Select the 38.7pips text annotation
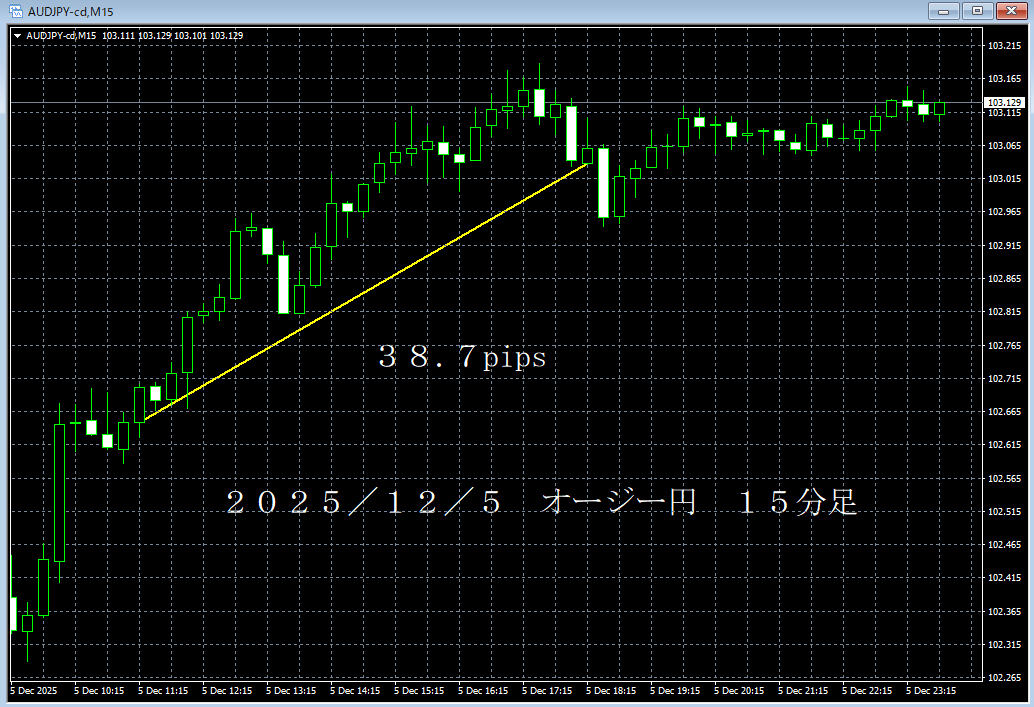The height and width of the screenshot is (707, 1034). (462, 356)
